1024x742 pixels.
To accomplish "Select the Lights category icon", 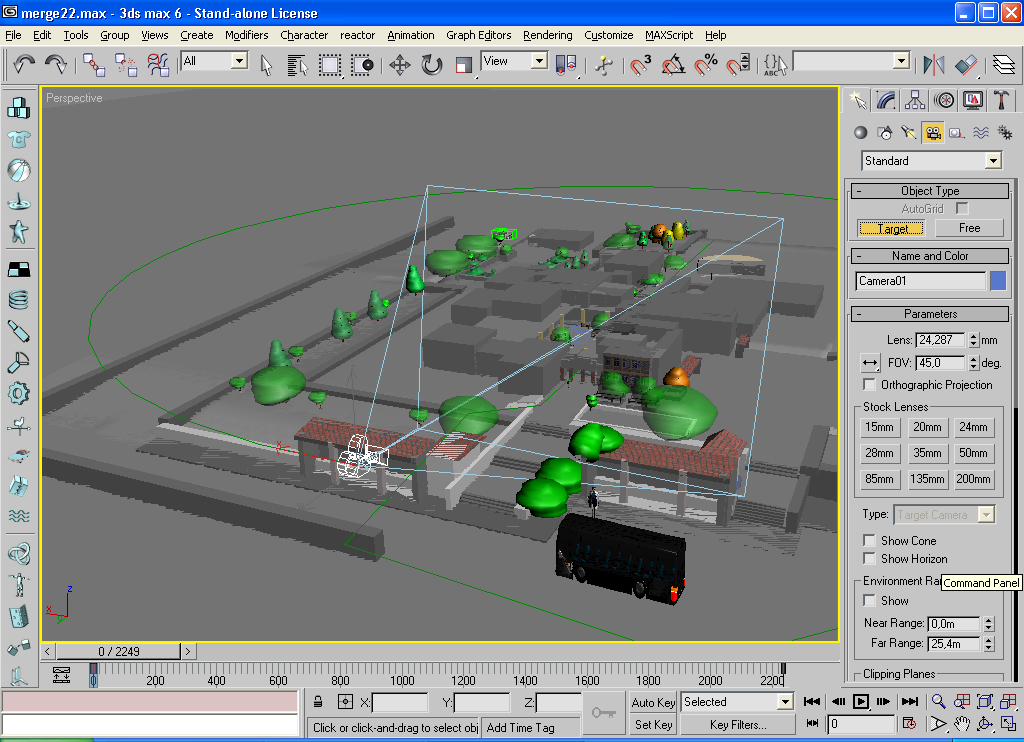I will (x=908, y=133).
